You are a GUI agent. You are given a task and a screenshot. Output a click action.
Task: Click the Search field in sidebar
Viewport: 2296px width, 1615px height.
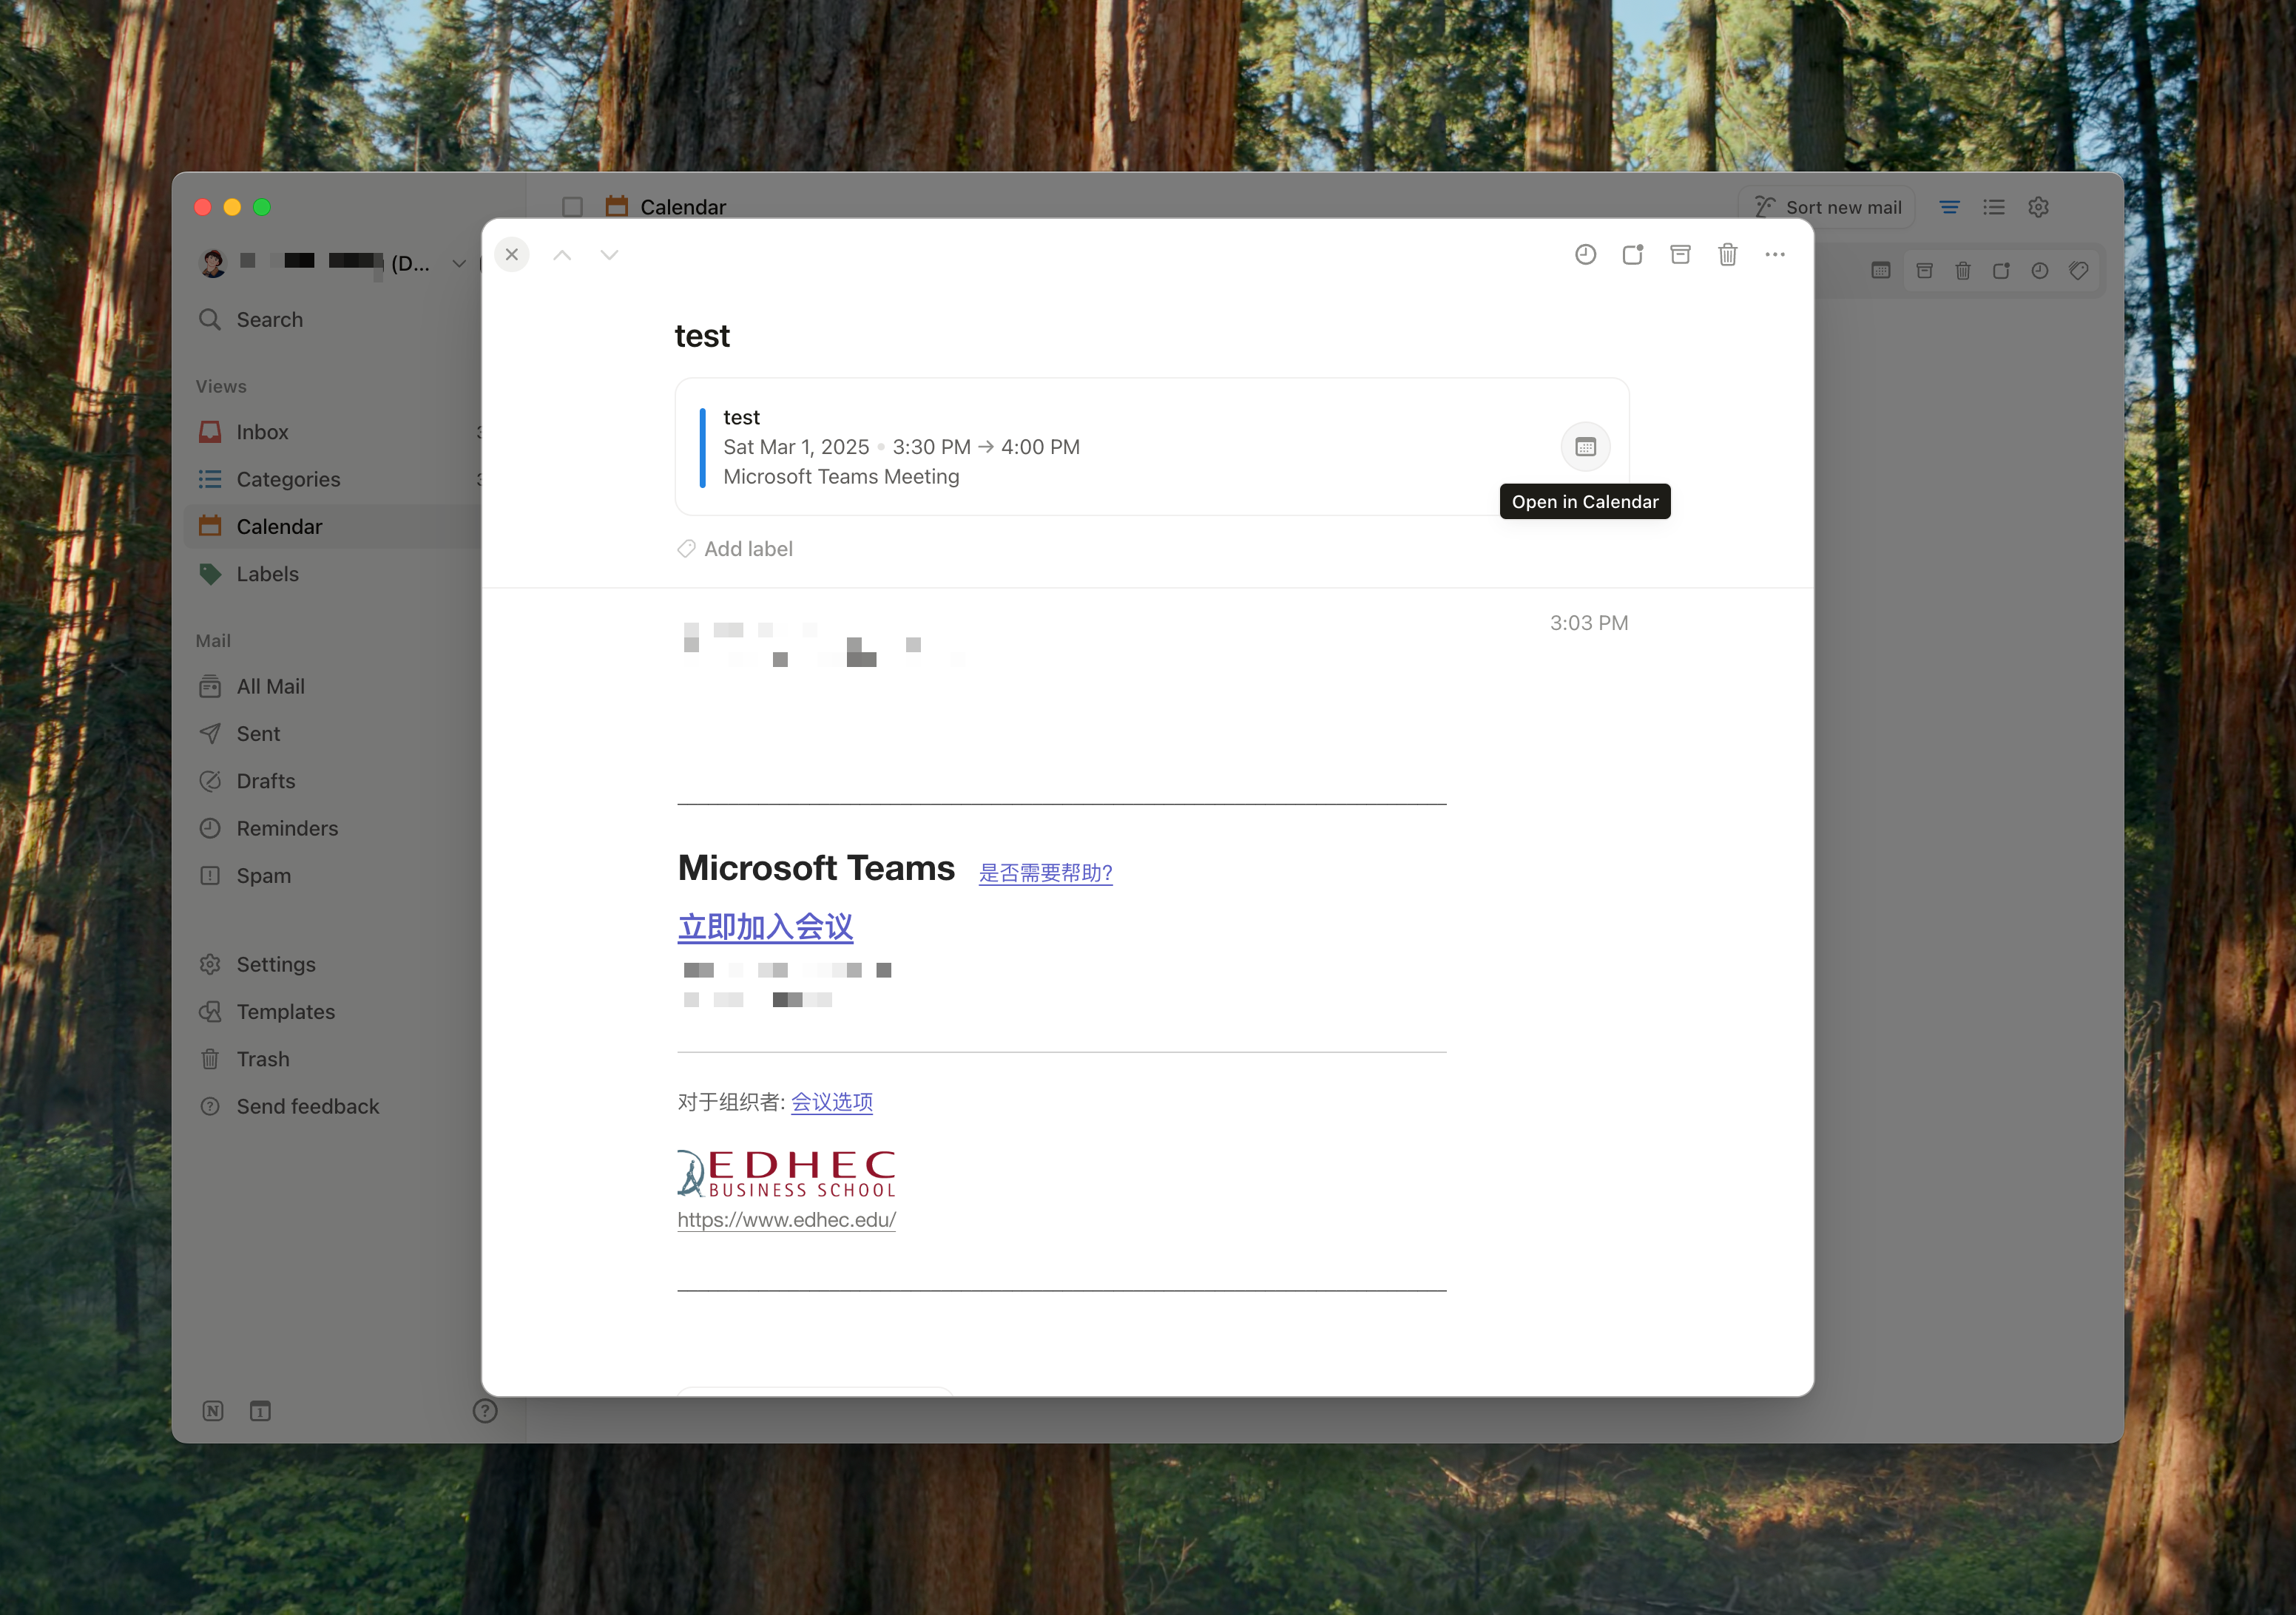[x=269, y=320]
